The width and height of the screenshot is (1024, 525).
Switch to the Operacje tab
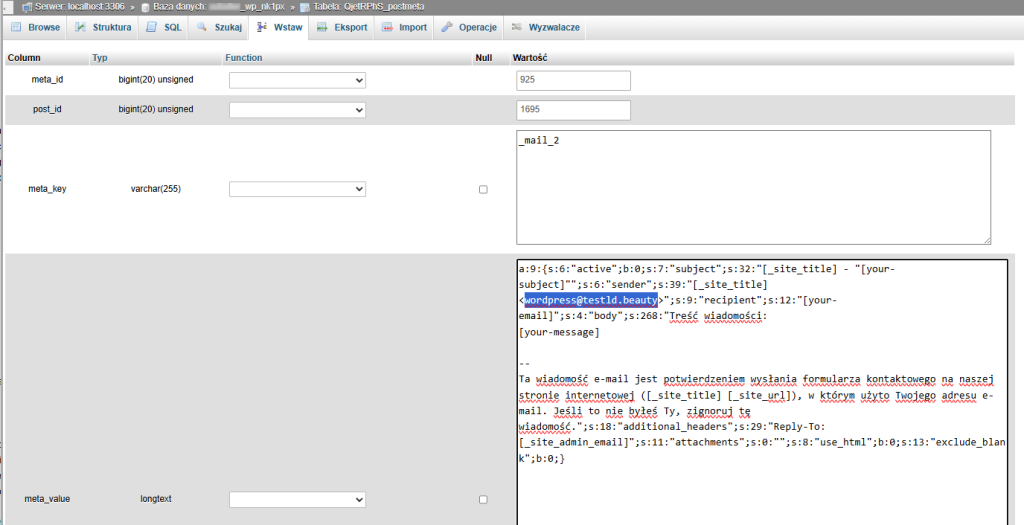point(469,27)
